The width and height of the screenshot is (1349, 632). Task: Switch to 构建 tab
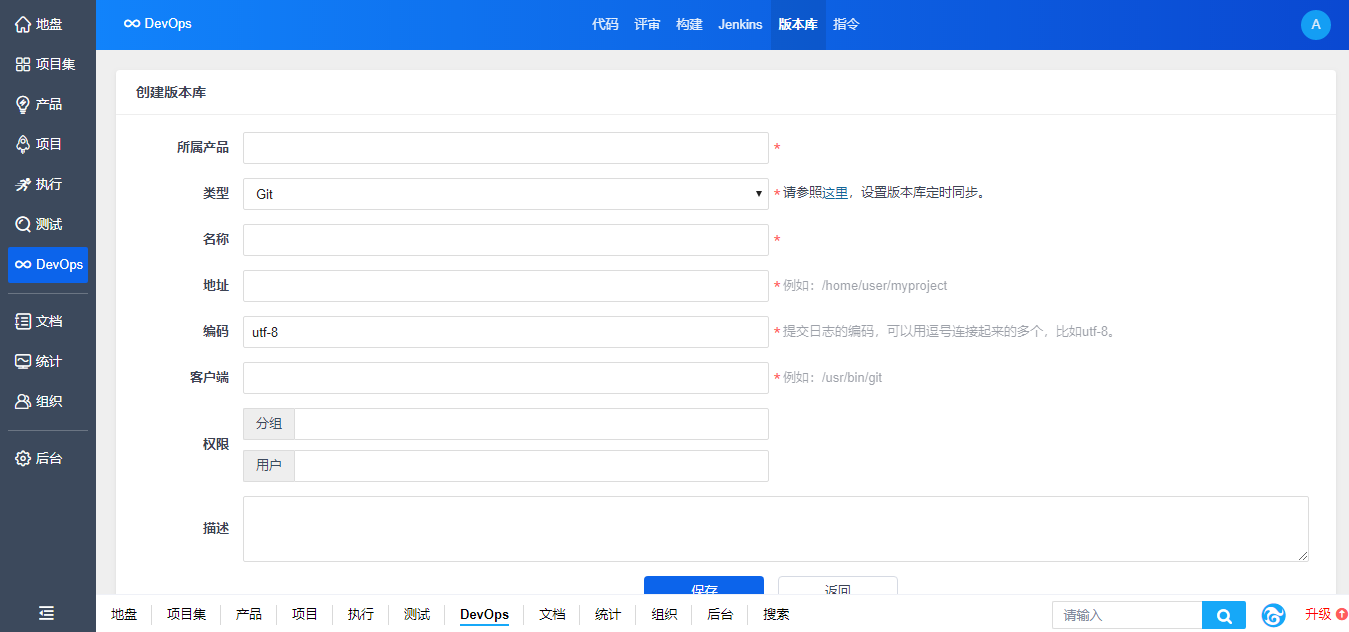click(689, 24)
